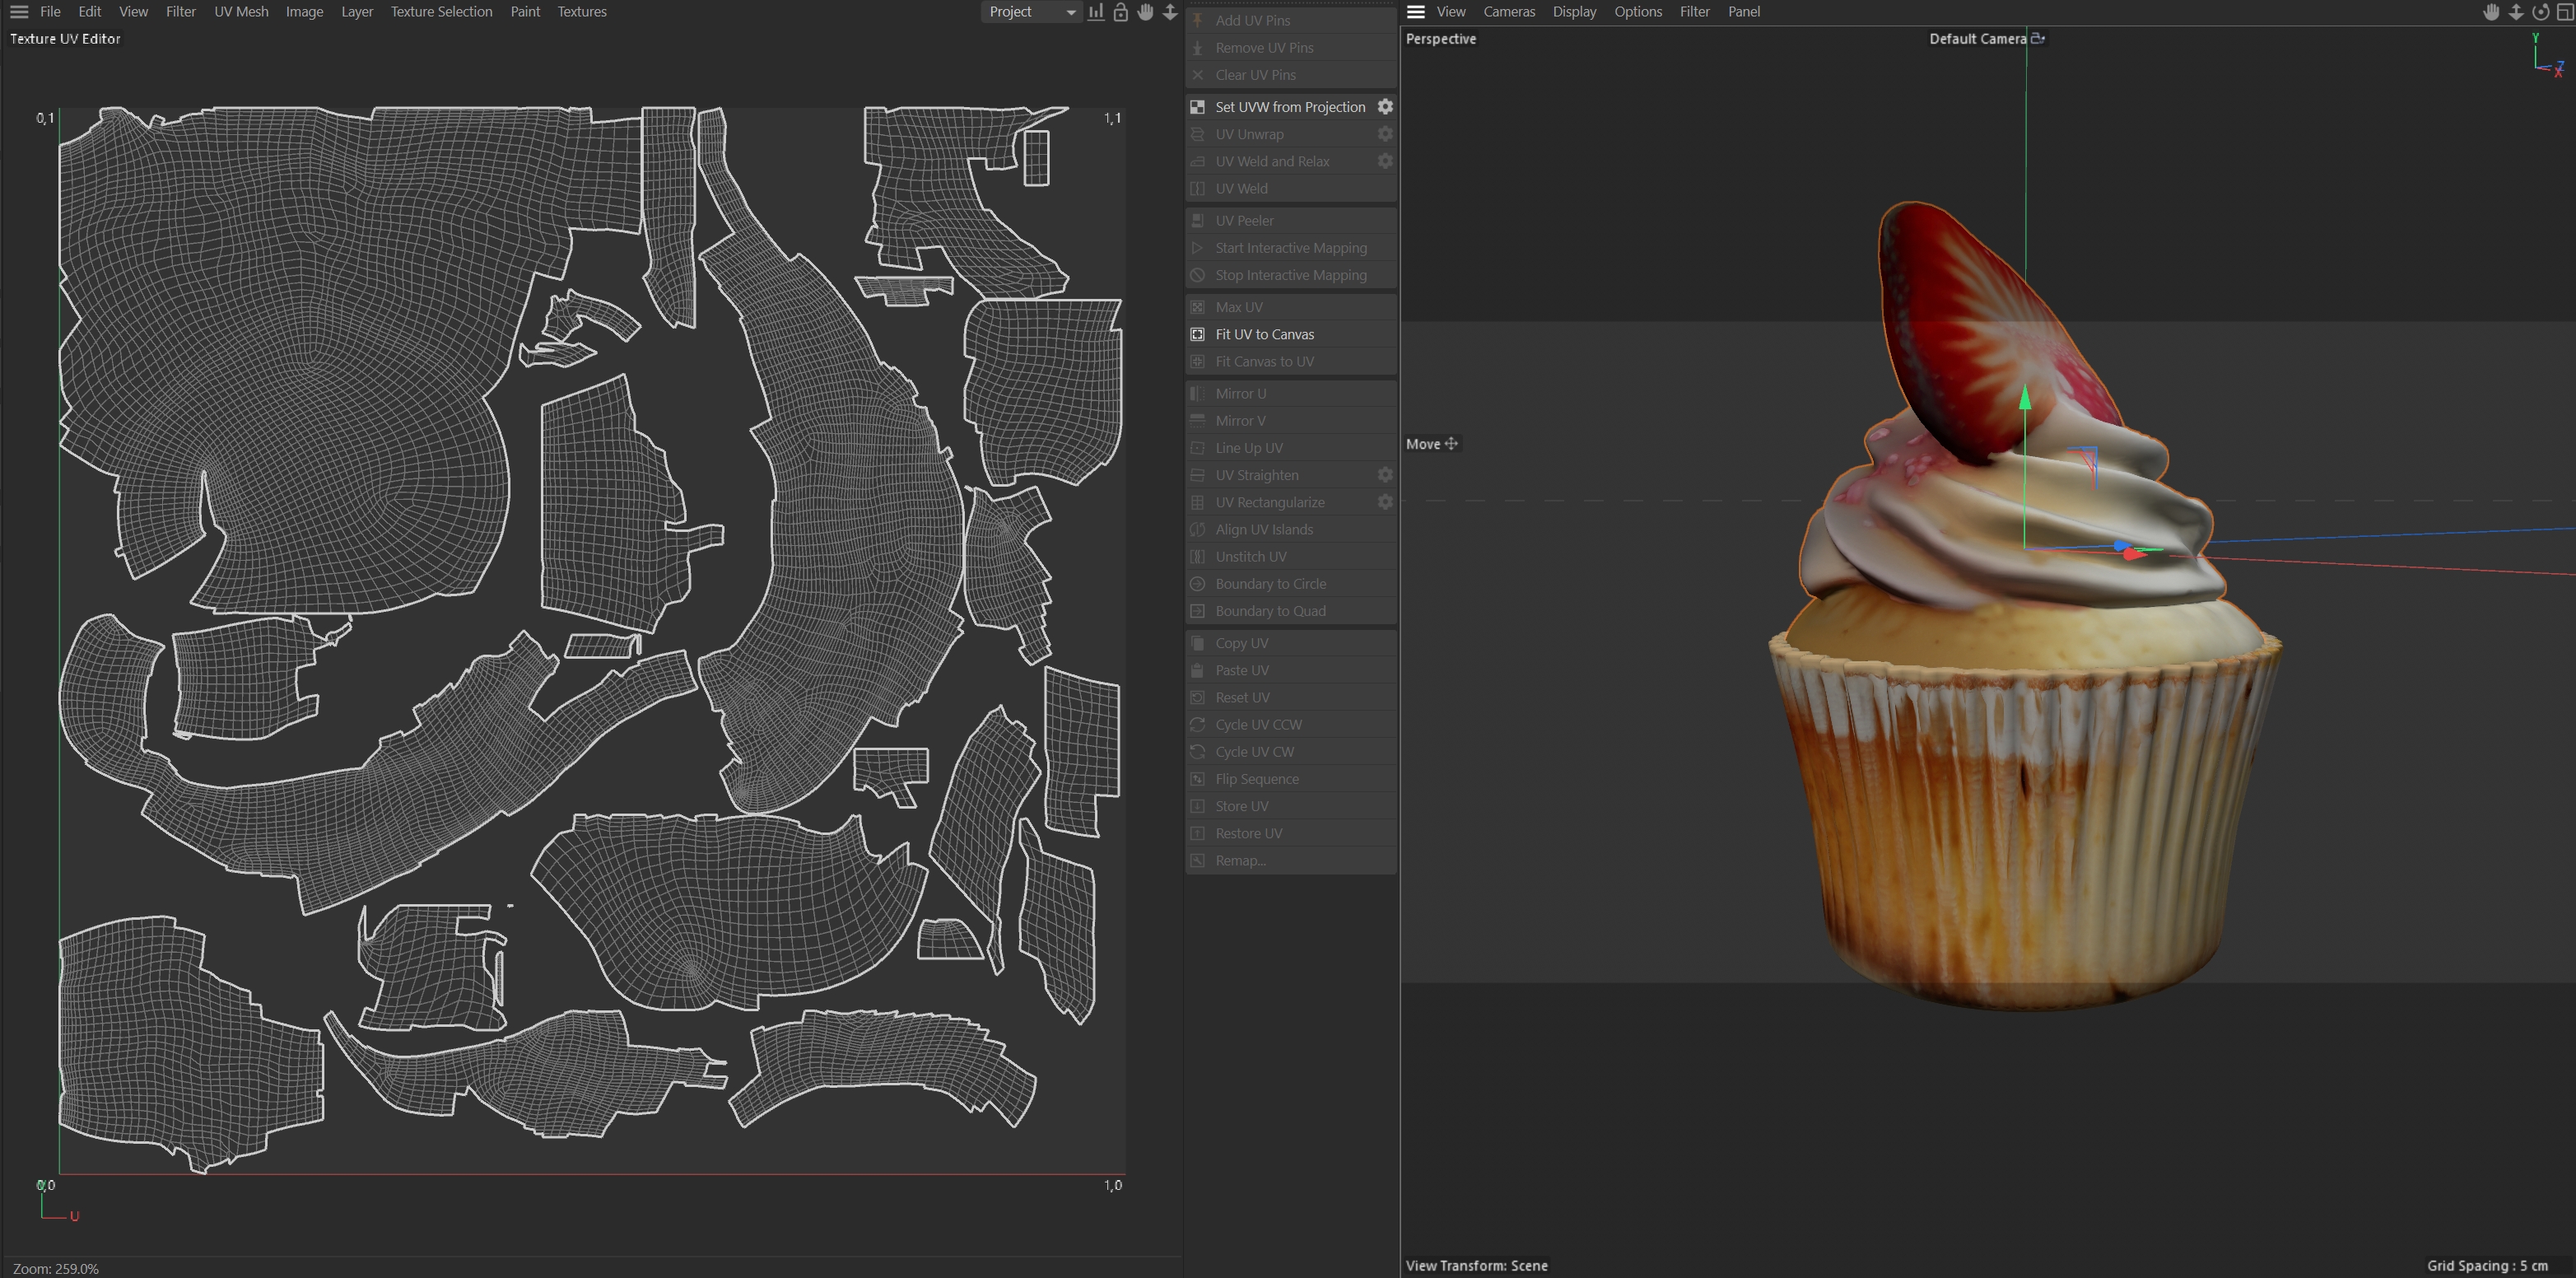Click the Zoom arrows icon next to the Pan tool
The image size is (2576, 1278).
(1170, 12)
